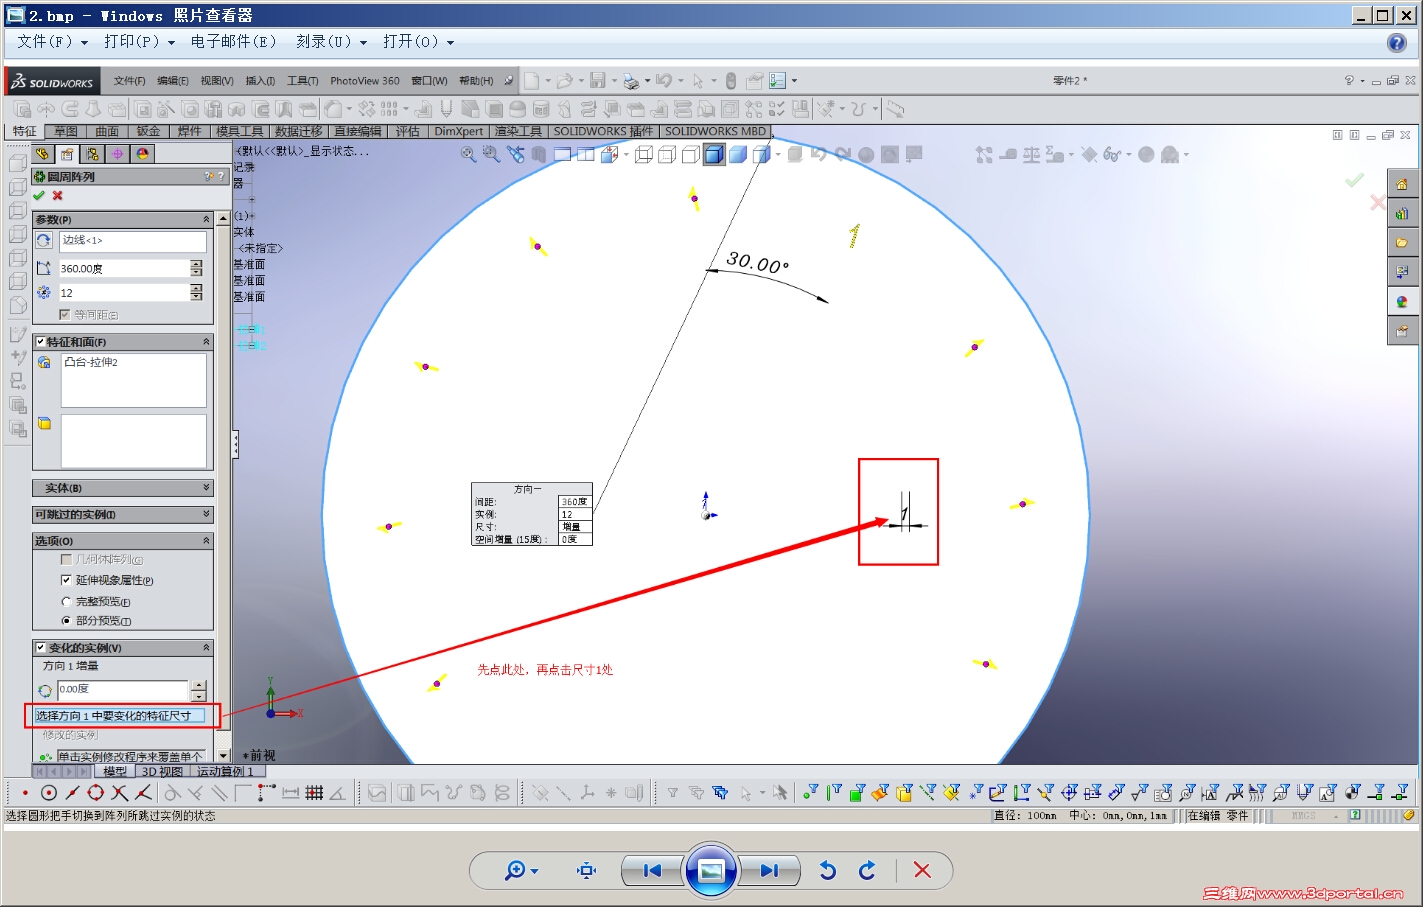Click the 选择方向 1 中要变化的特征尺寸 selection box

click(x=119, y=716)
